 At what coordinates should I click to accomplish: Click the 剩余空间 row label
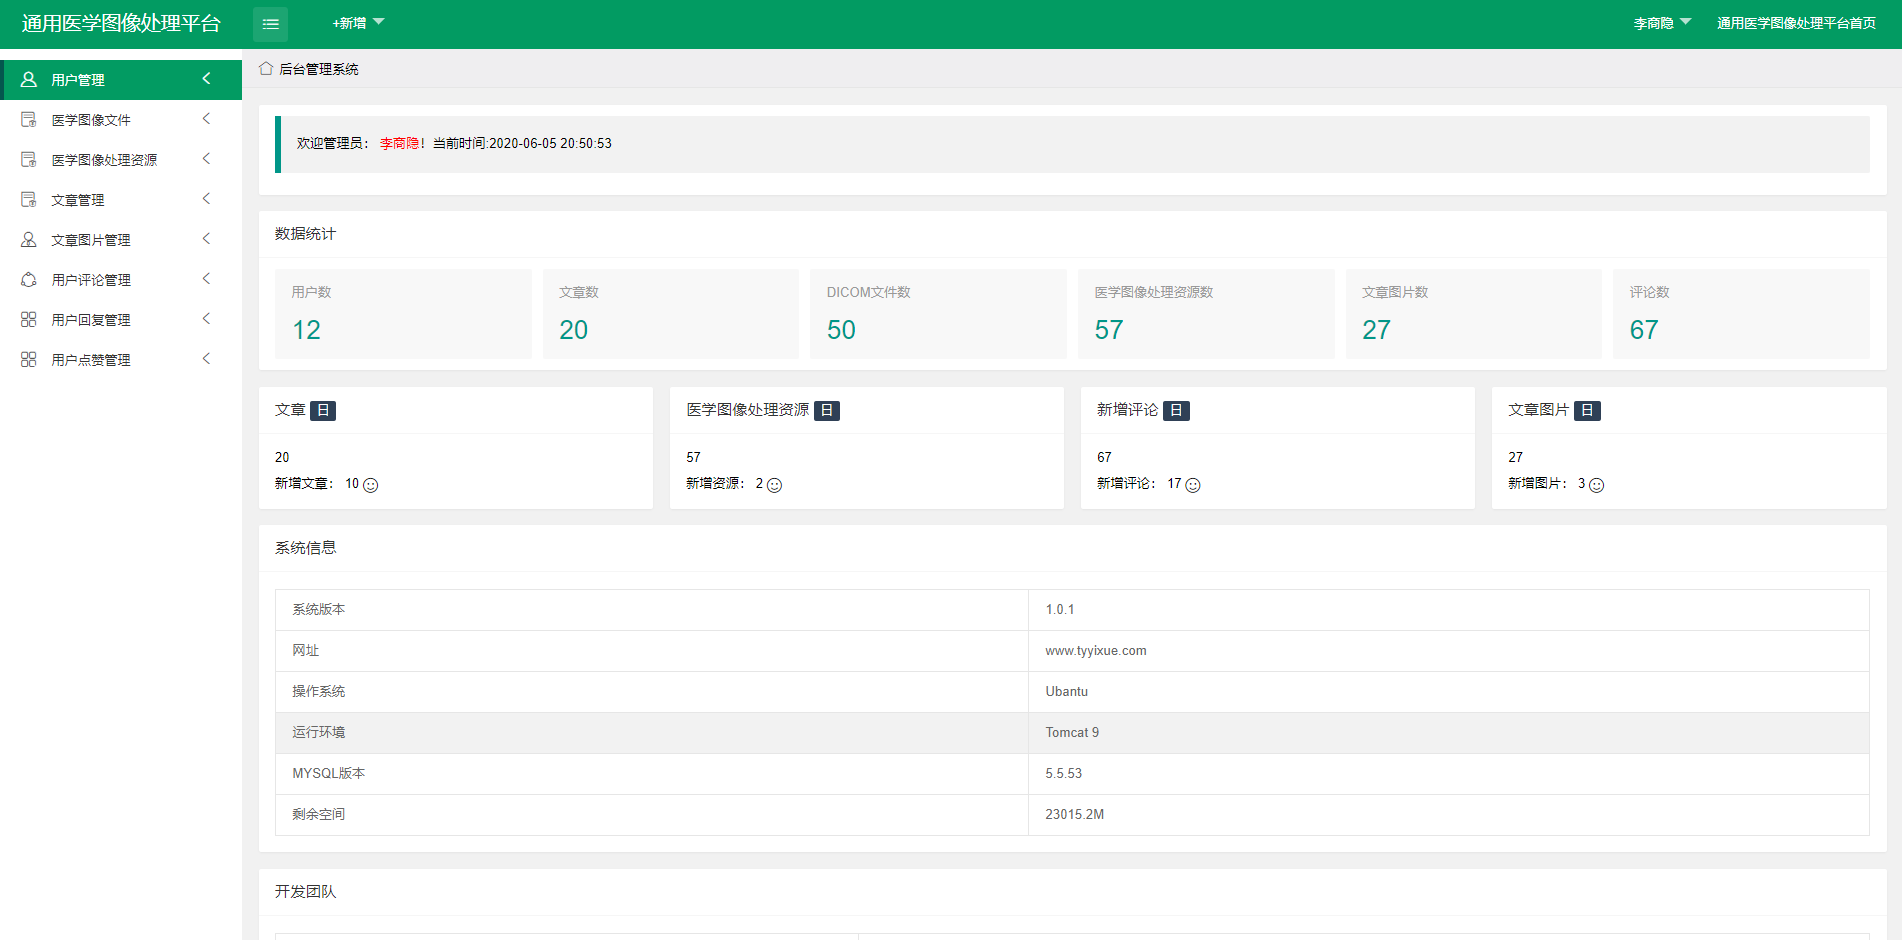[318, 815]
